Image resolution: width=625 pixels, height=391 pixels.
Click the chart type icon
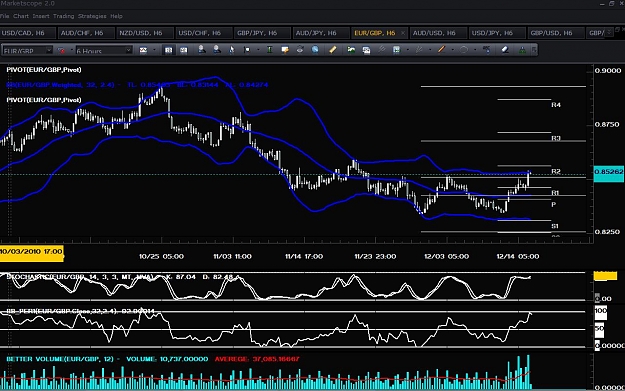(143, 50)
